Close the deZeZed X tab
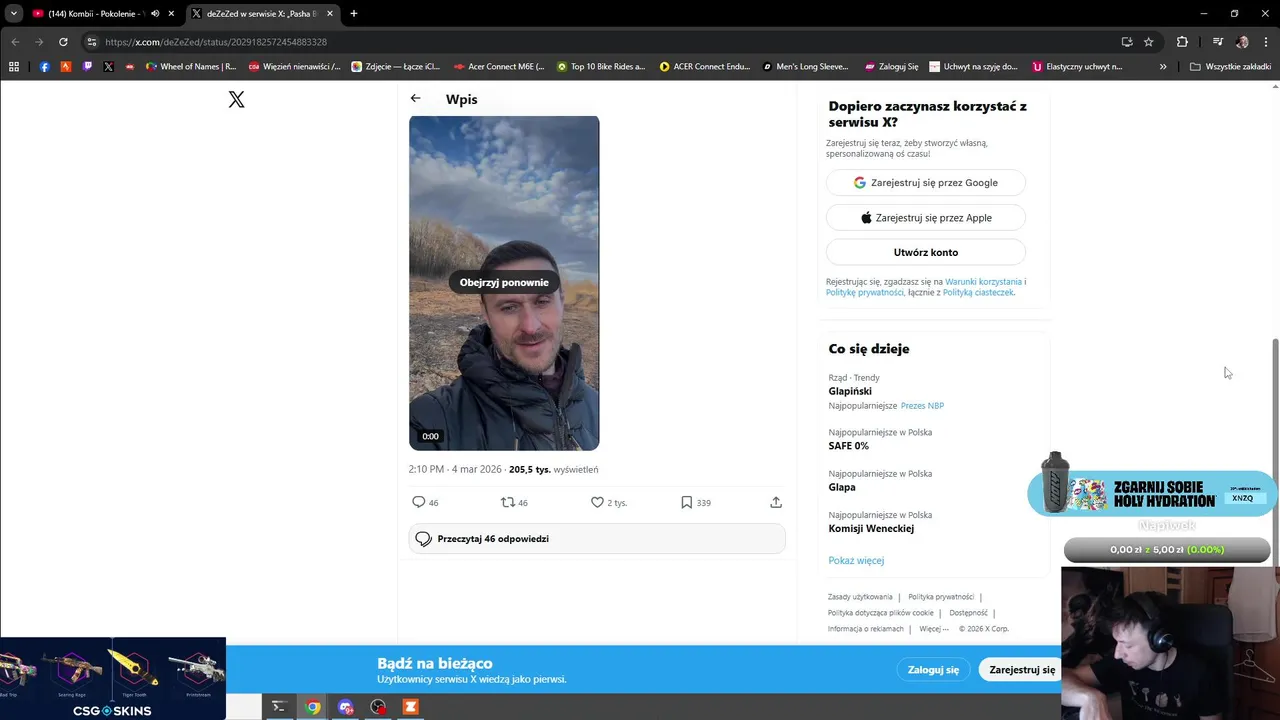Image resolution: width=1280 pixels, height=720 pixels. (x=330, y=14)
